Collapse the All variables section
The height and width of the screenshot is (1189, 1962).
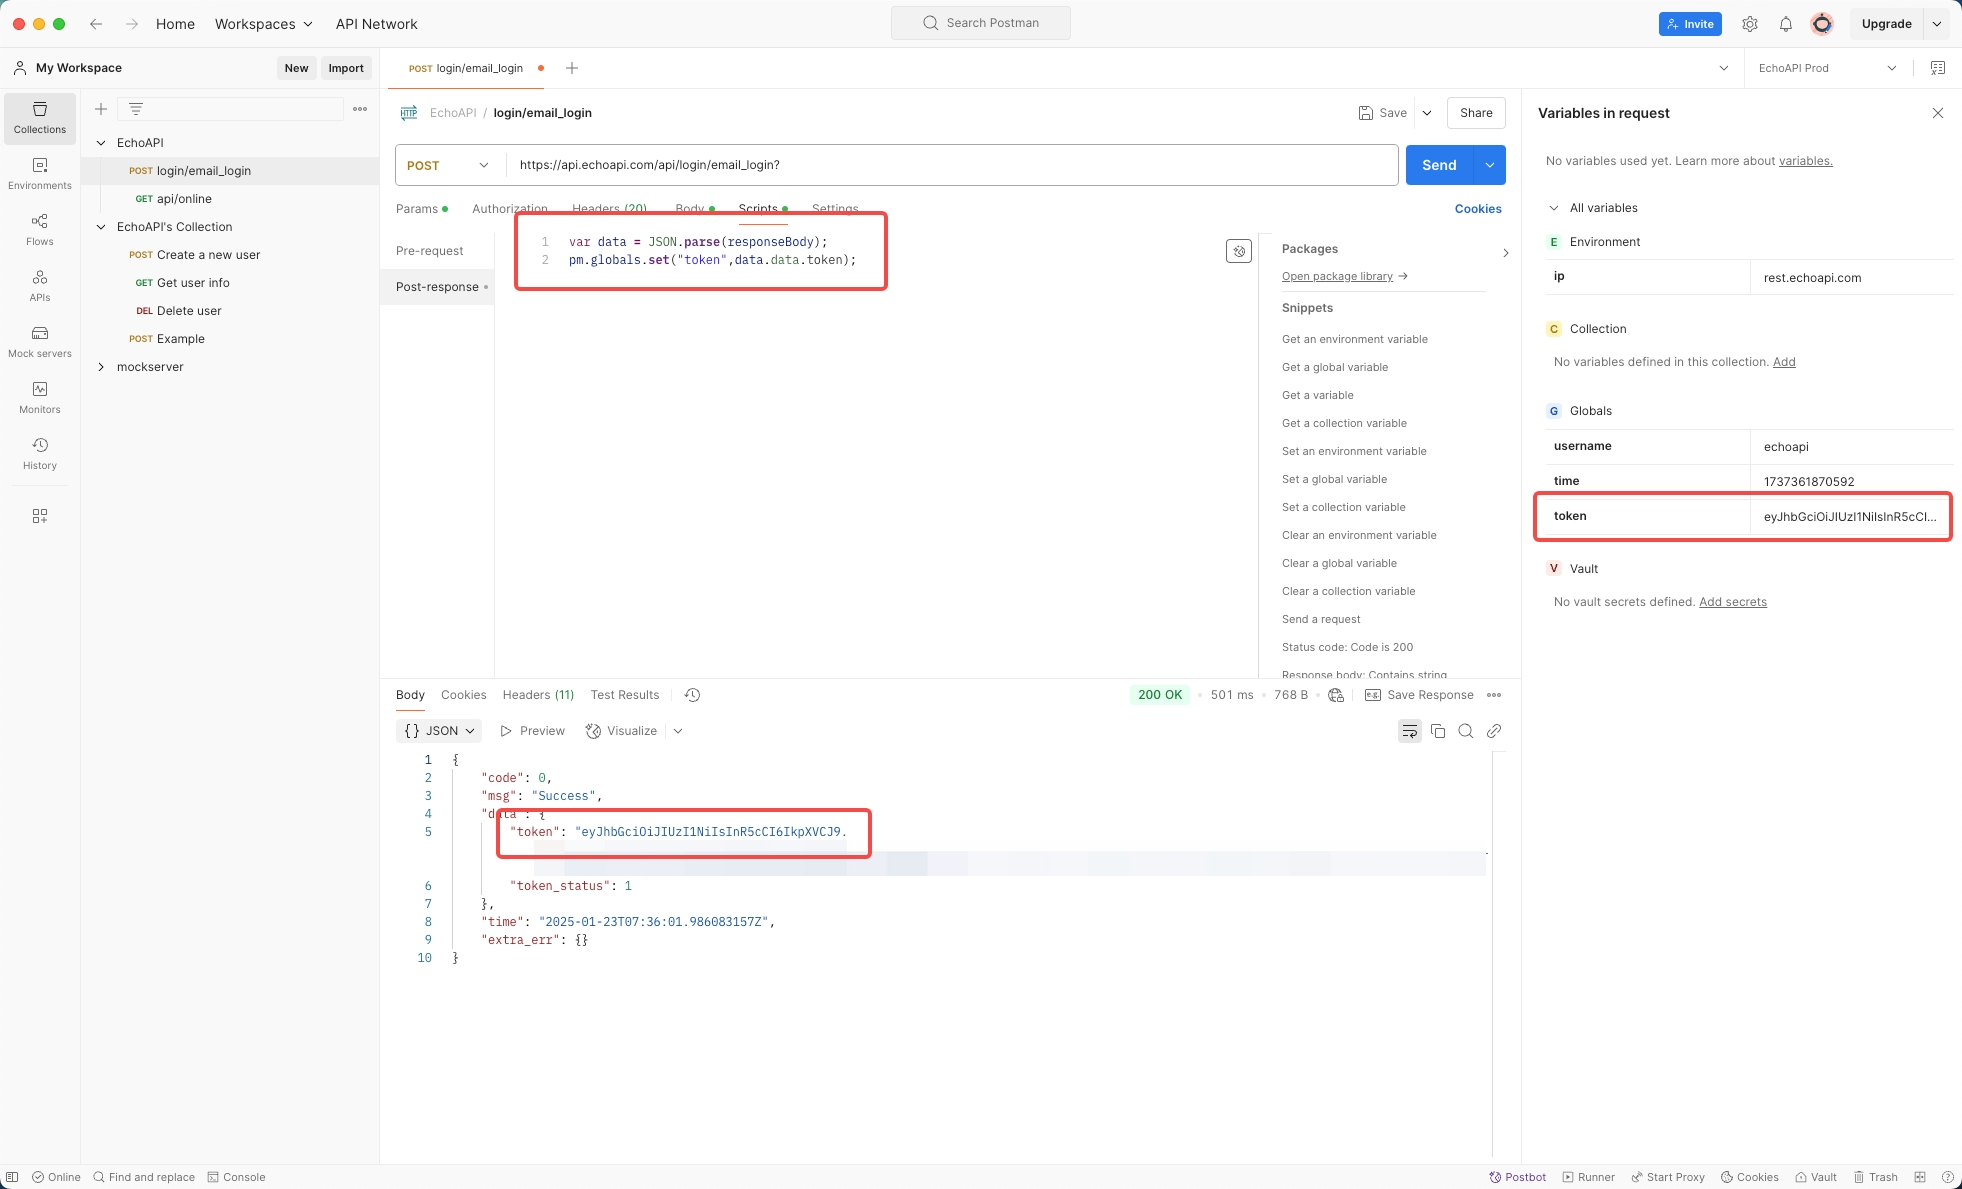(x=1554, y=208)
